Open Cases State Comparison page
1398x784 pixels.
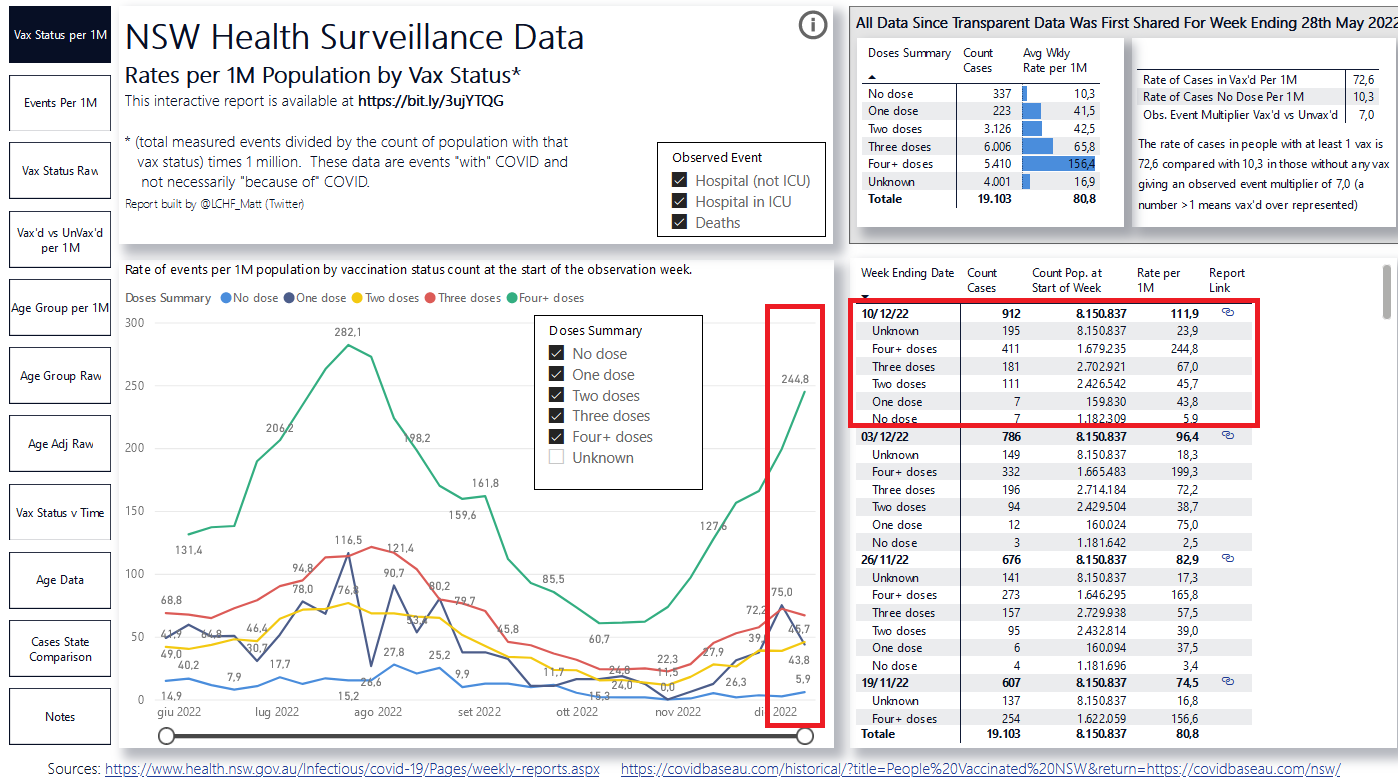[x=60, y=649]
